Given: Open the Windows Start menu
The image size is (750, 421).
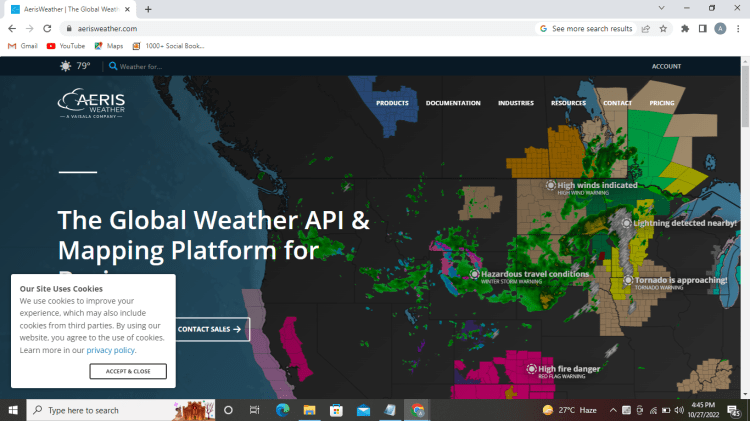Looking at the screenshot, I should [x=13, y=410].
